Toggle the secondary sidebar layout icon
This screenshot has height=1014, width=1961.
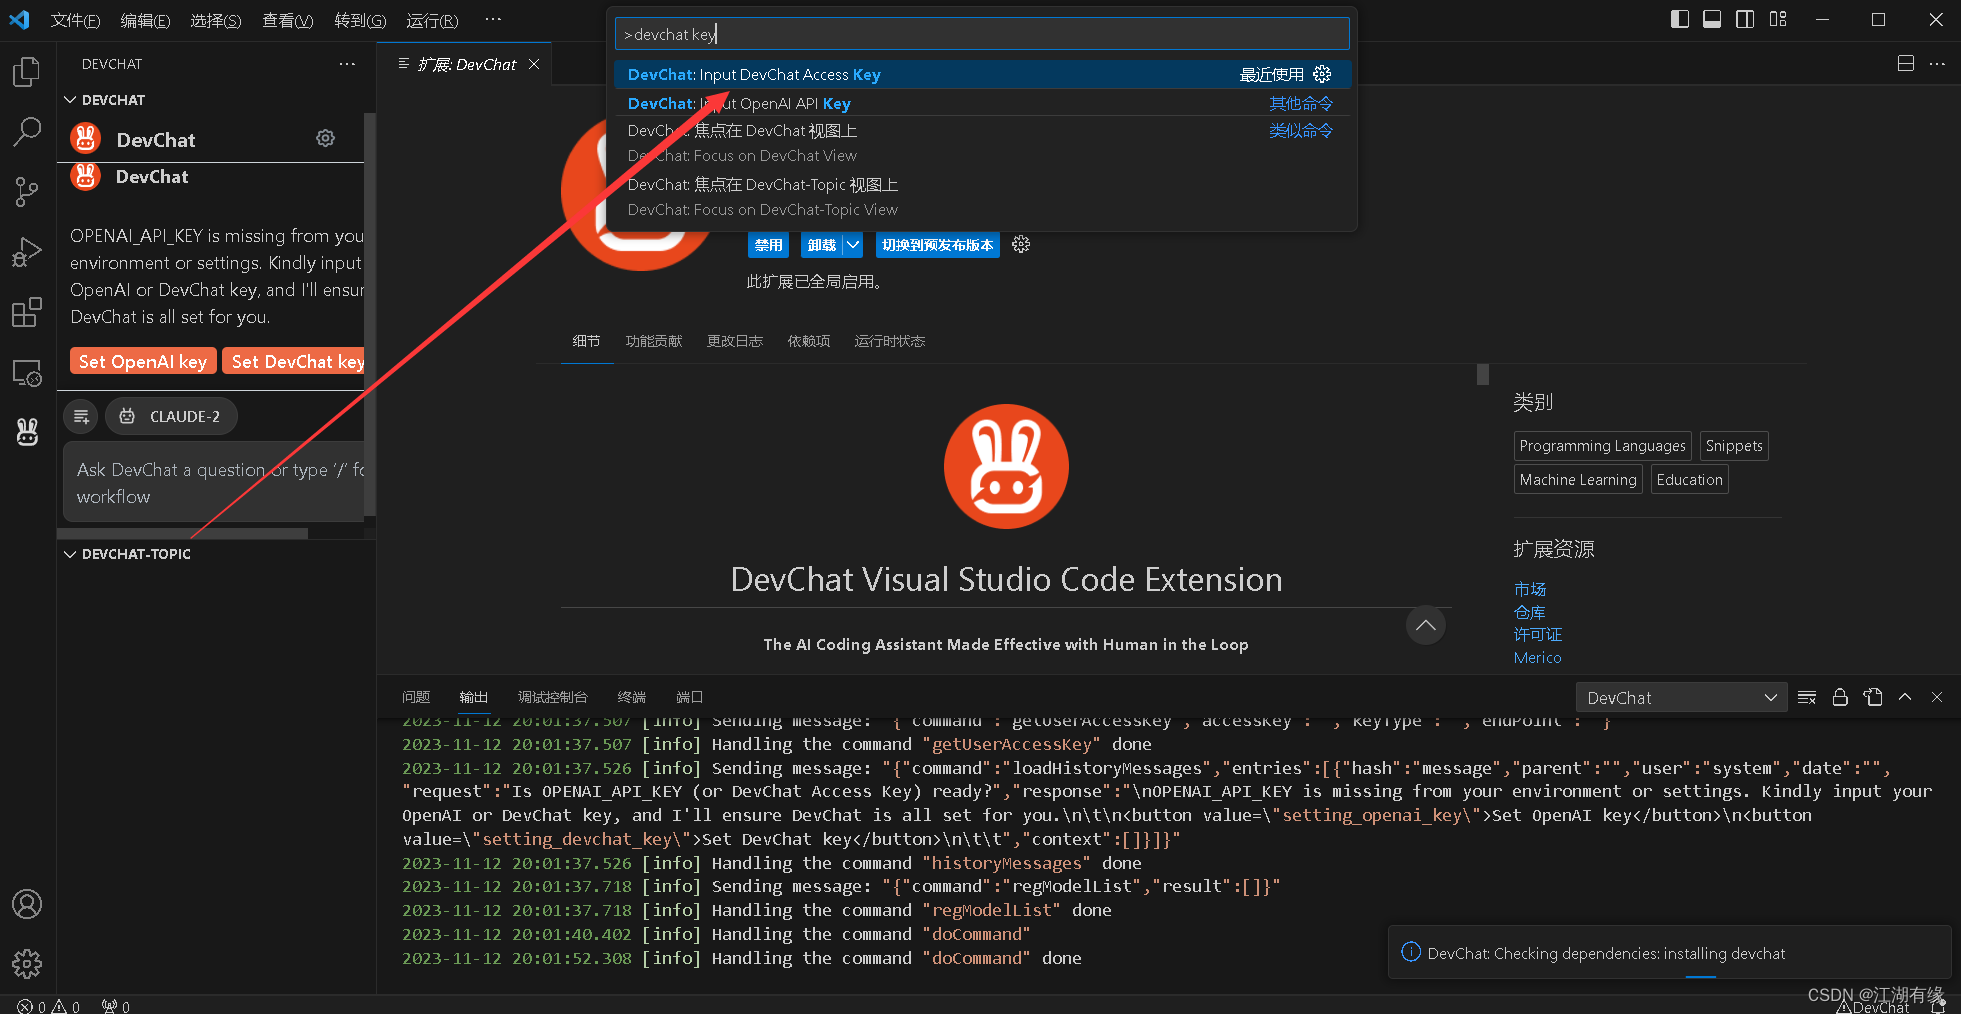point(1745,19)
